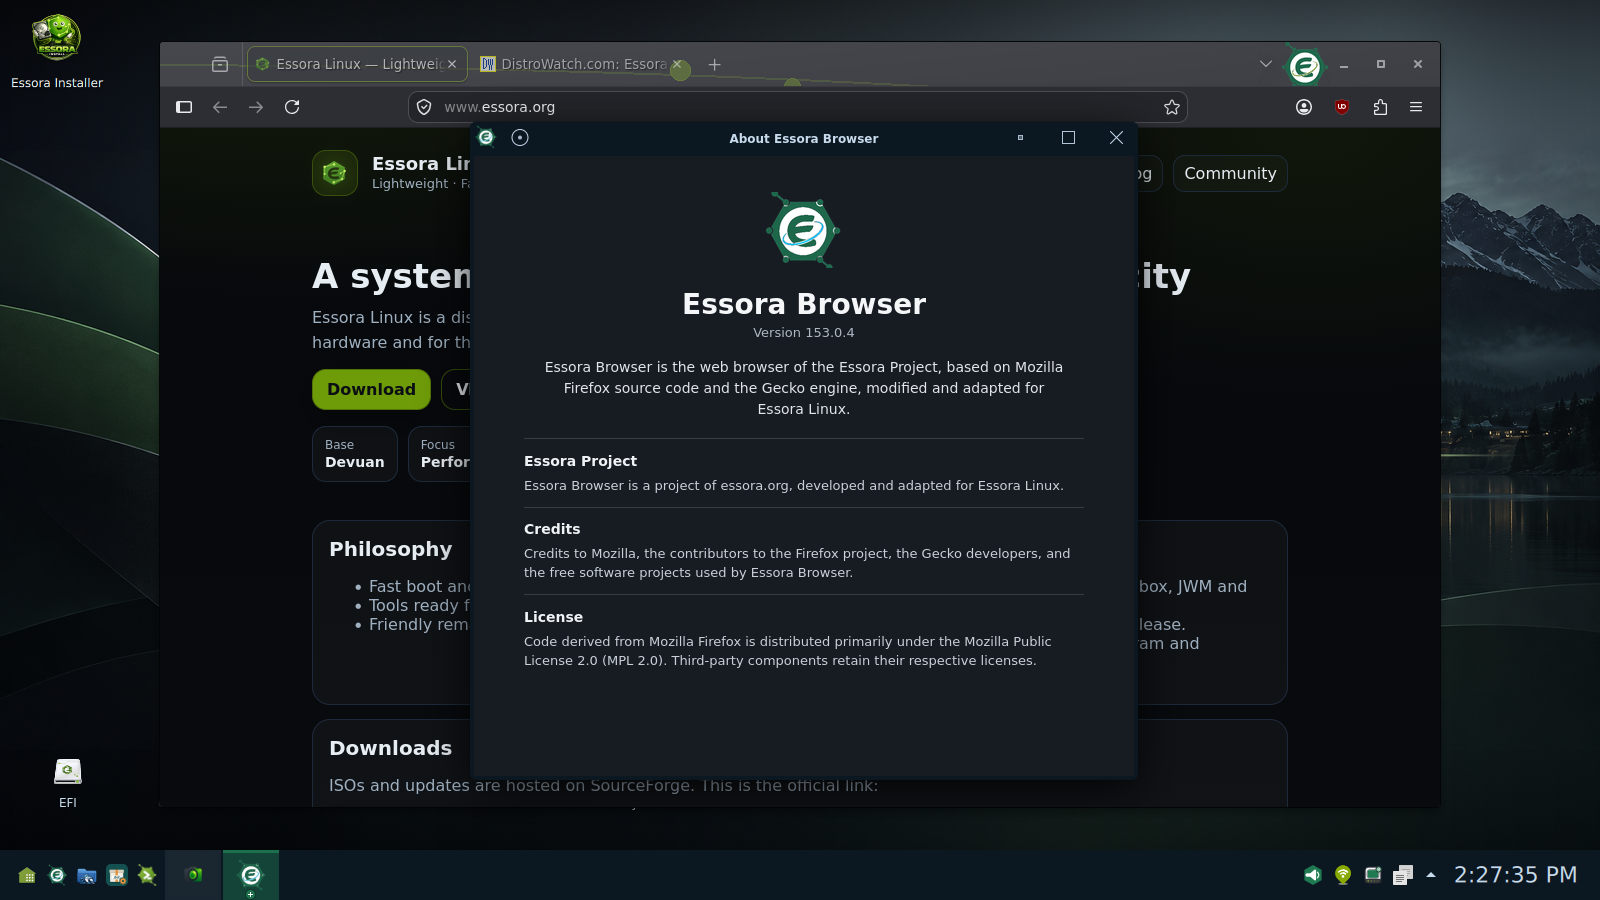Screen dimensions: 1600x900
Task: Open the recent browsing view button
Action: click(220, 64)
